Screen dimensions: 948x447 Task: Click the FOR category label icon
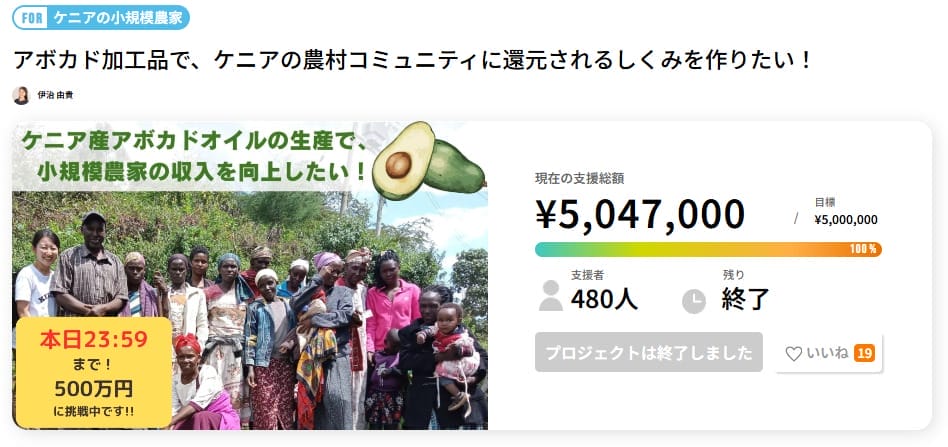(31, 18)
